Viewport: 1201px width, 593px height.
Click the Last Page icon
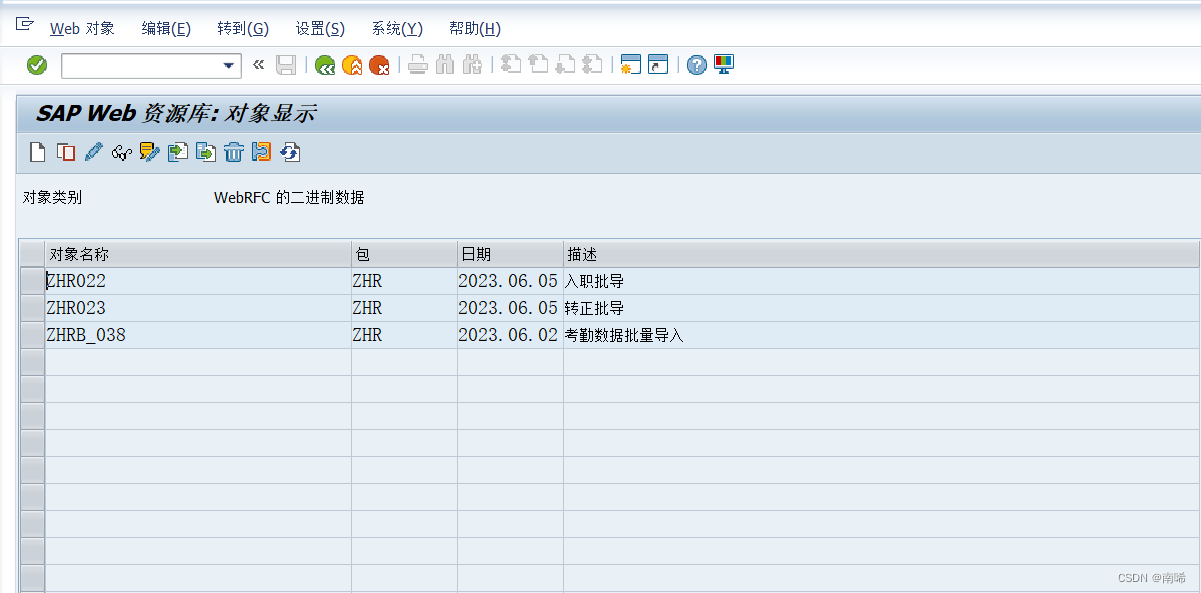pos(592,65)
